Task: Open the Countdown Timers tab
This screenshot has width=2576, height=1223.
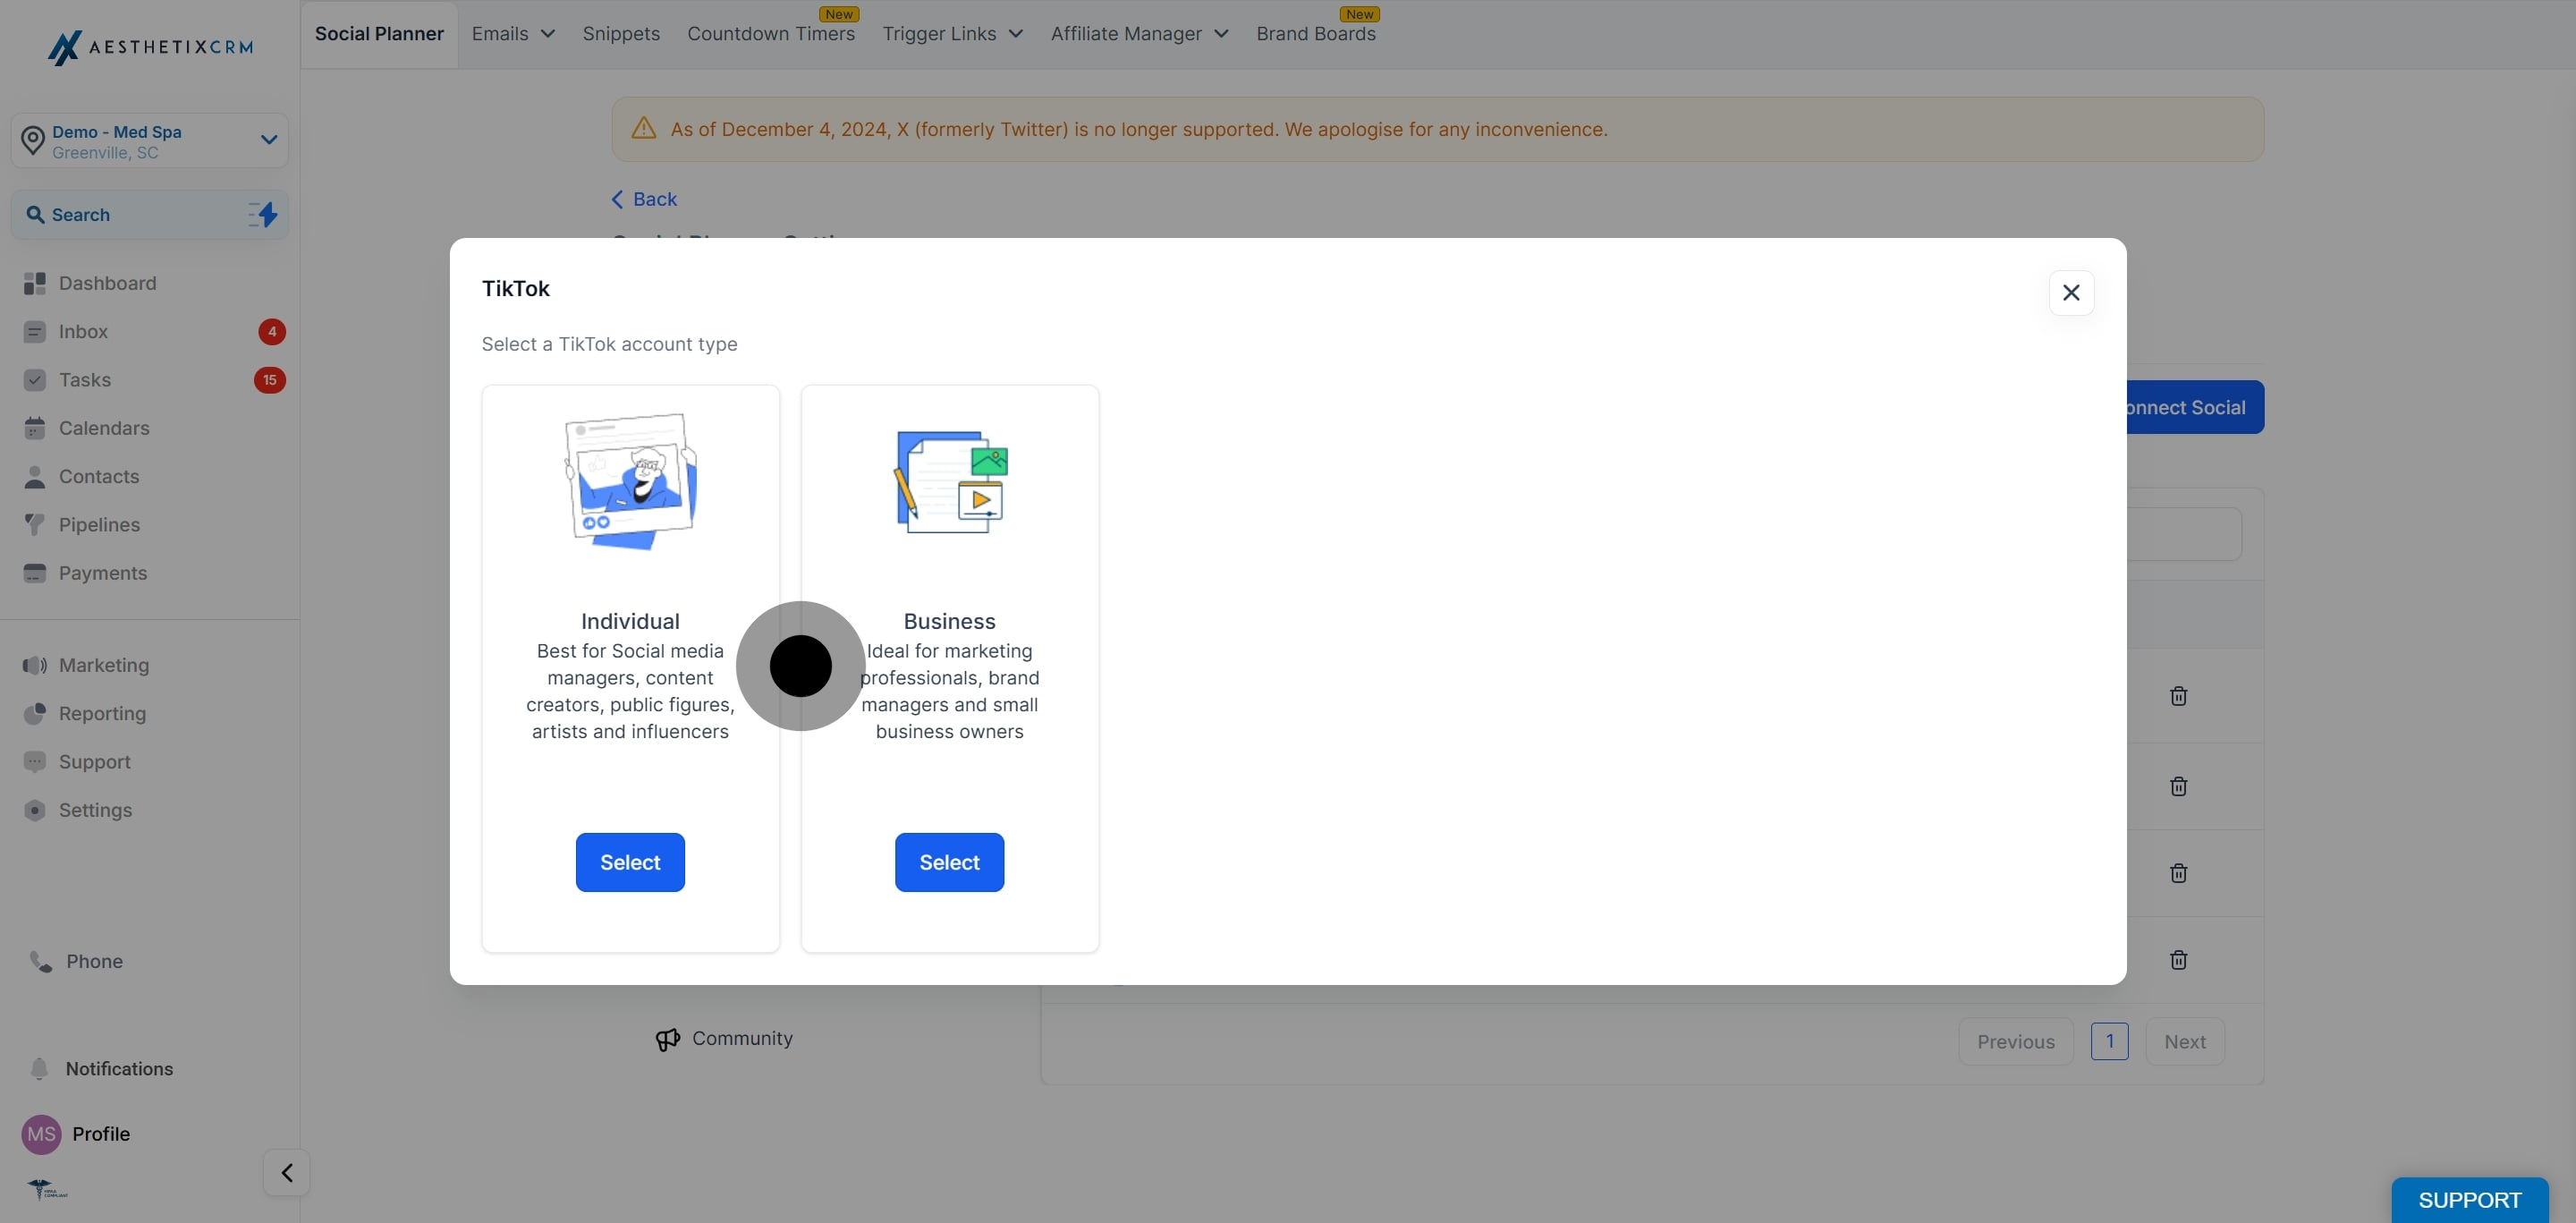Action: click(x=771, y=34)
